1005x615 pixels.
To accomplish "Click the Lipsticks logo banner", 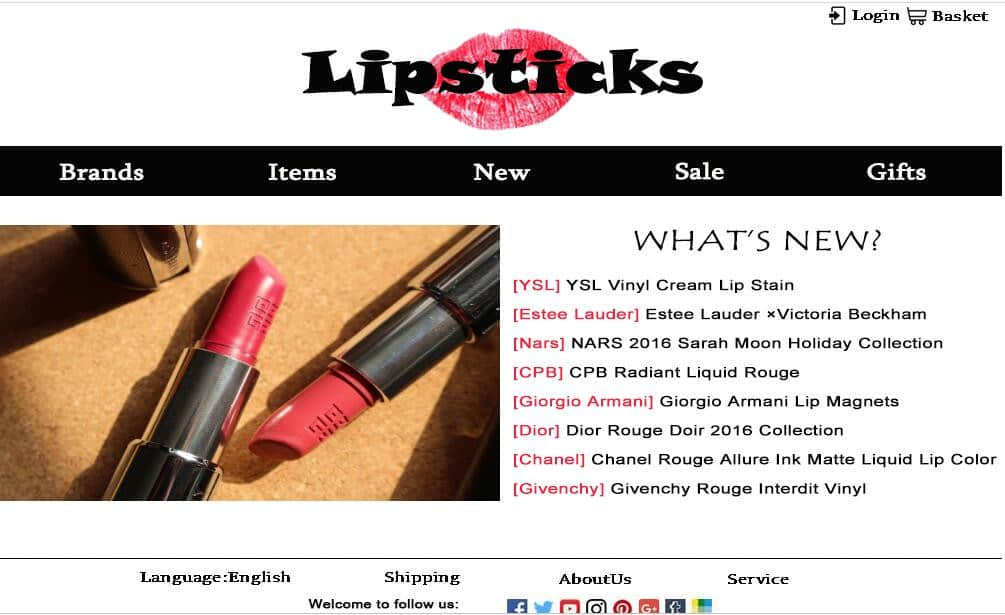I will click(x=502, y=78).
